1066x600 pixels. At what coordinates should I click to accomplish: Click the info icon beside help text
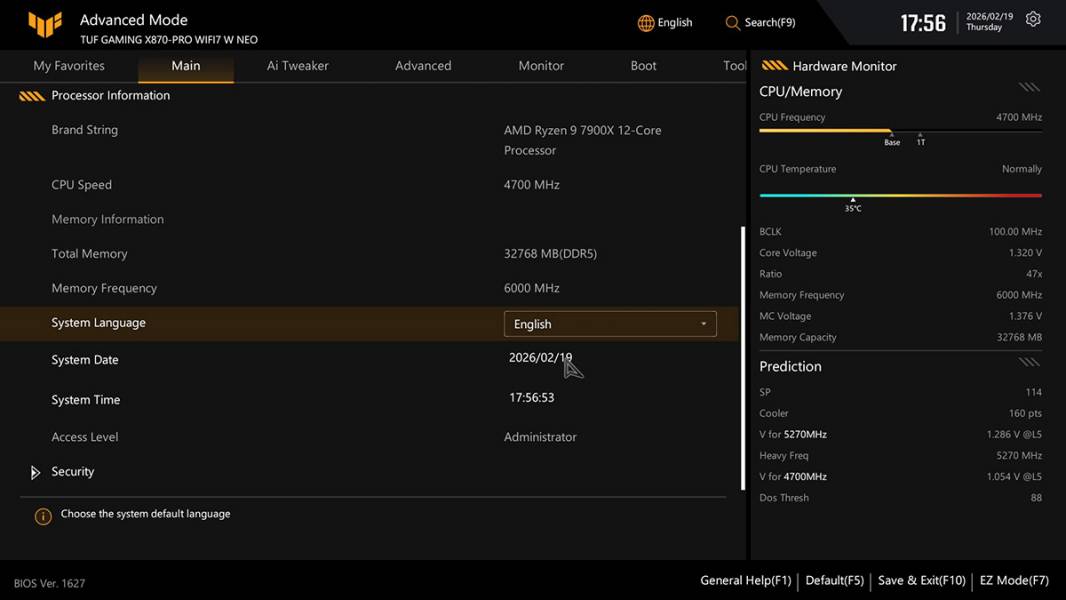(x=43, y=516)
